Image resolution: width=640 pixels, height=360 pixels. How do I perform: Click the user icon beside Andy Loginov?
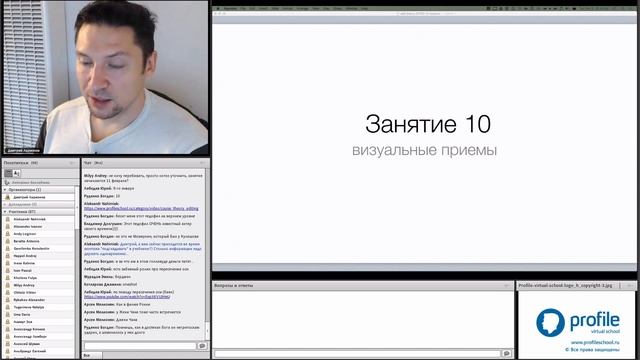[7, 234]
